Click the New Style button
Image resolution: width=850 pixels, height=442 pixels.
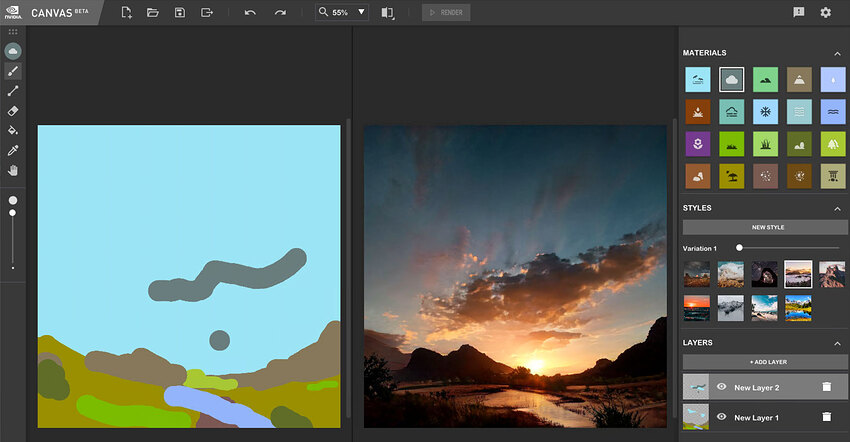[x=765, y=227]
